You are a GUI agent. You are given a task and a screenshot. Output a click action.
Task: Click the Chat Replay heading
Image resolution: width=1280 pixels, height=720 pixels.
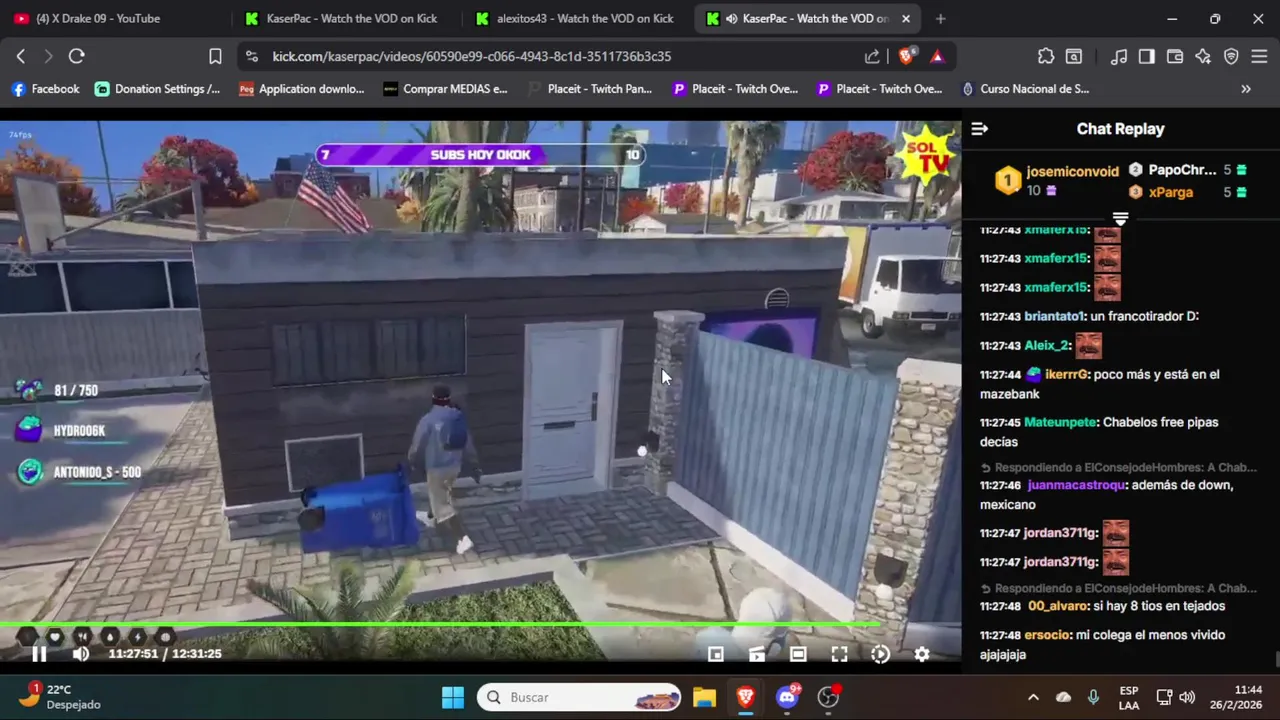point(1120,129)
